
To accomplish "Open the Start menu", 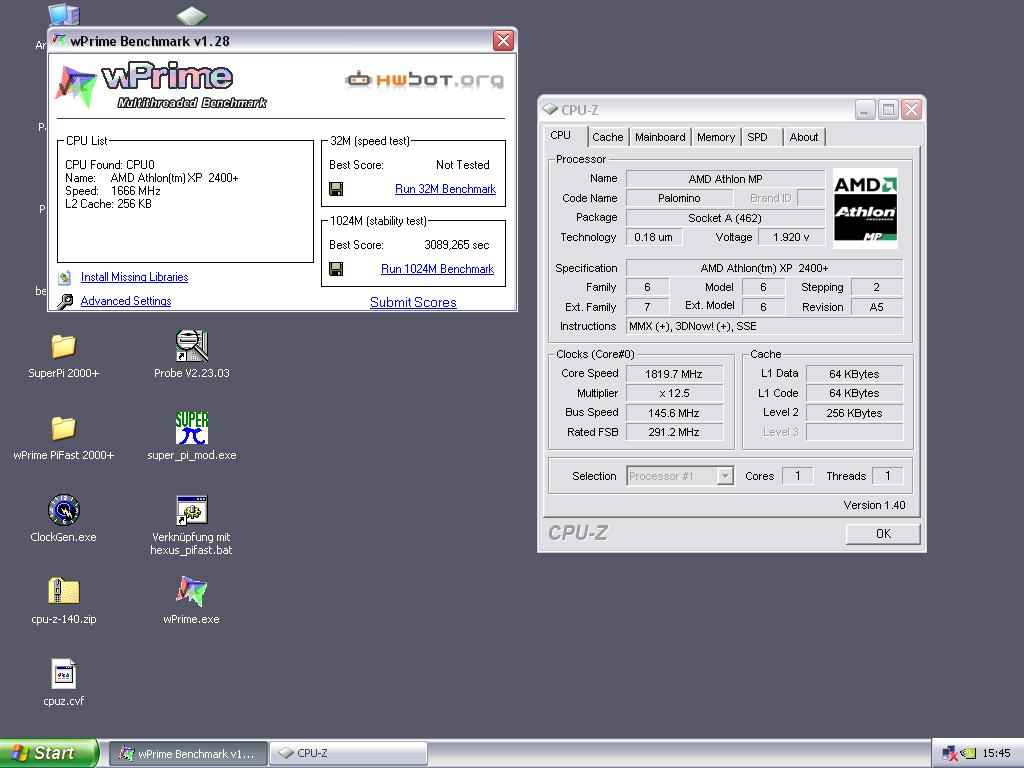I will [49, 753].
